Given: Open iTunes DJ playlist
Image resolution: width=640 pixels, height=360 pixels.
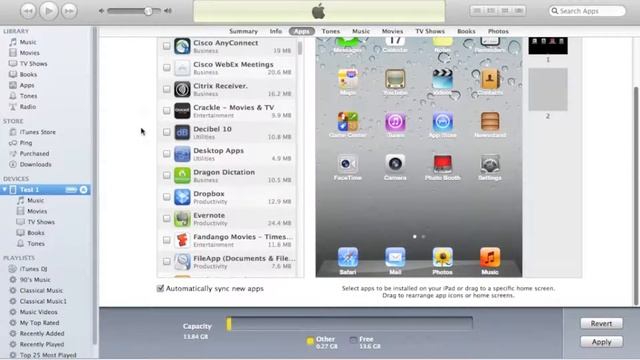Looking at the screenshot, I should tap(33, 269).
